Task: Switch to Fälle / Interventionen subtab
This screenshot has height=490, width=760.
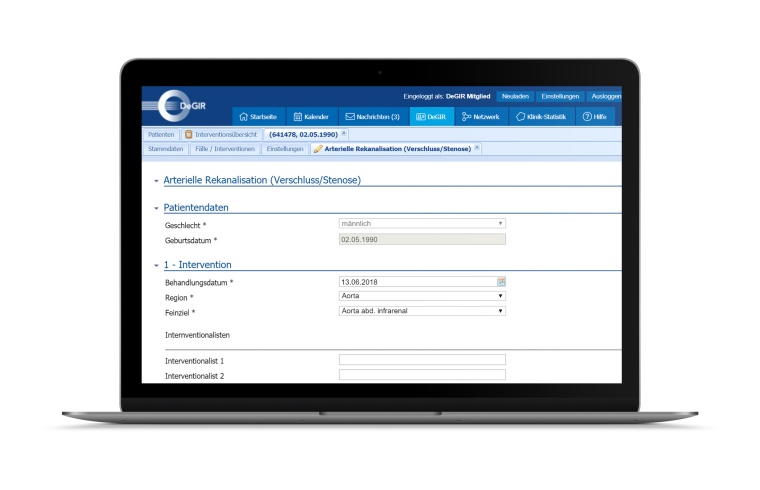Action: coord(225,149)
